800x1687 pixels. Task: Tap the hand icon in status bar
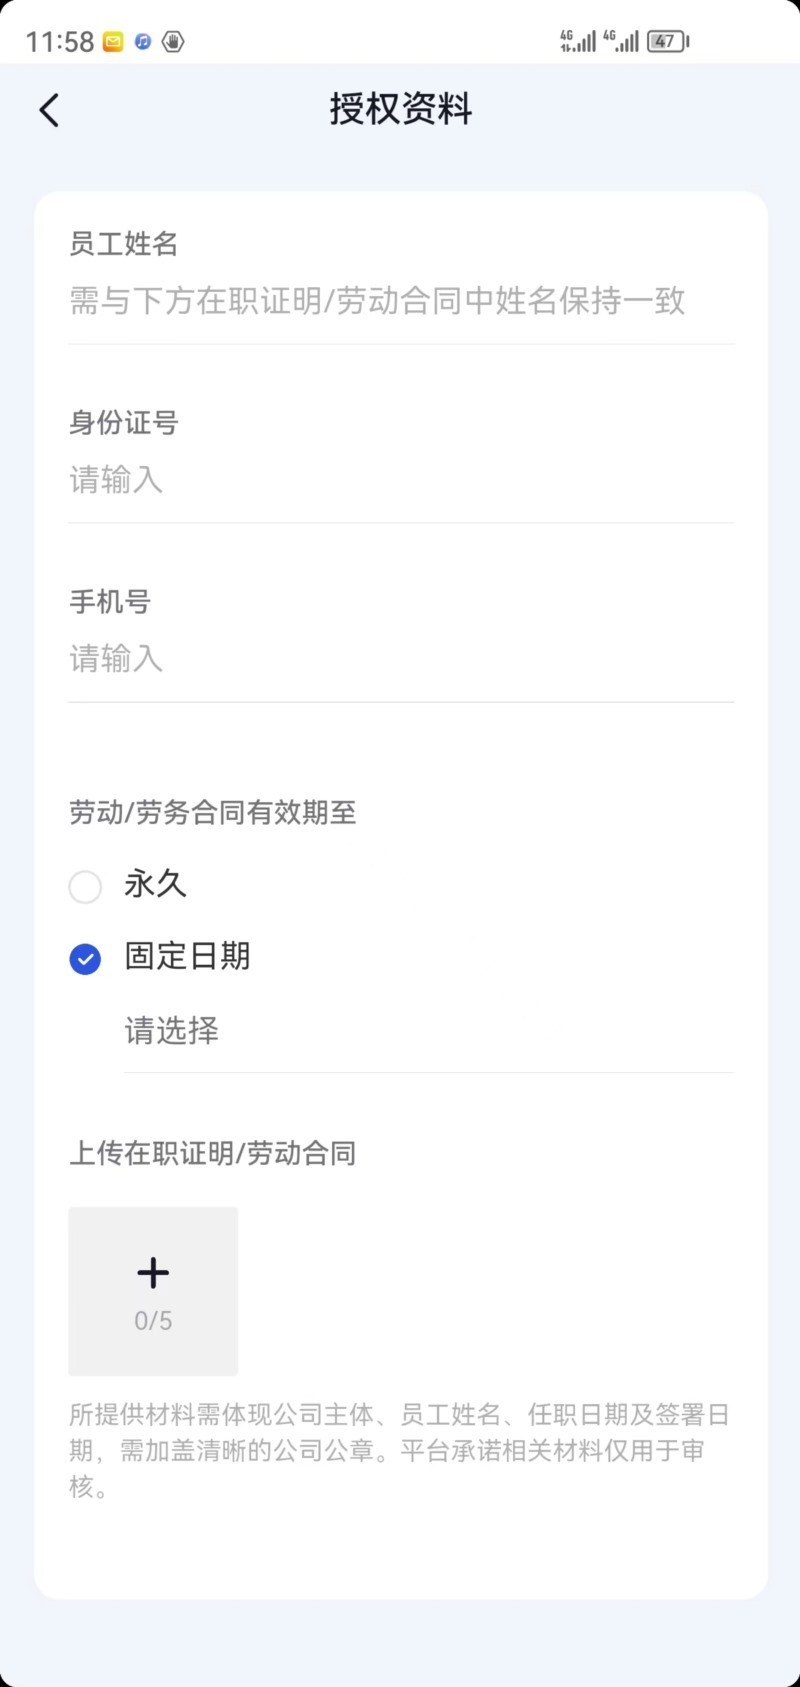click(x=173, y=42)
